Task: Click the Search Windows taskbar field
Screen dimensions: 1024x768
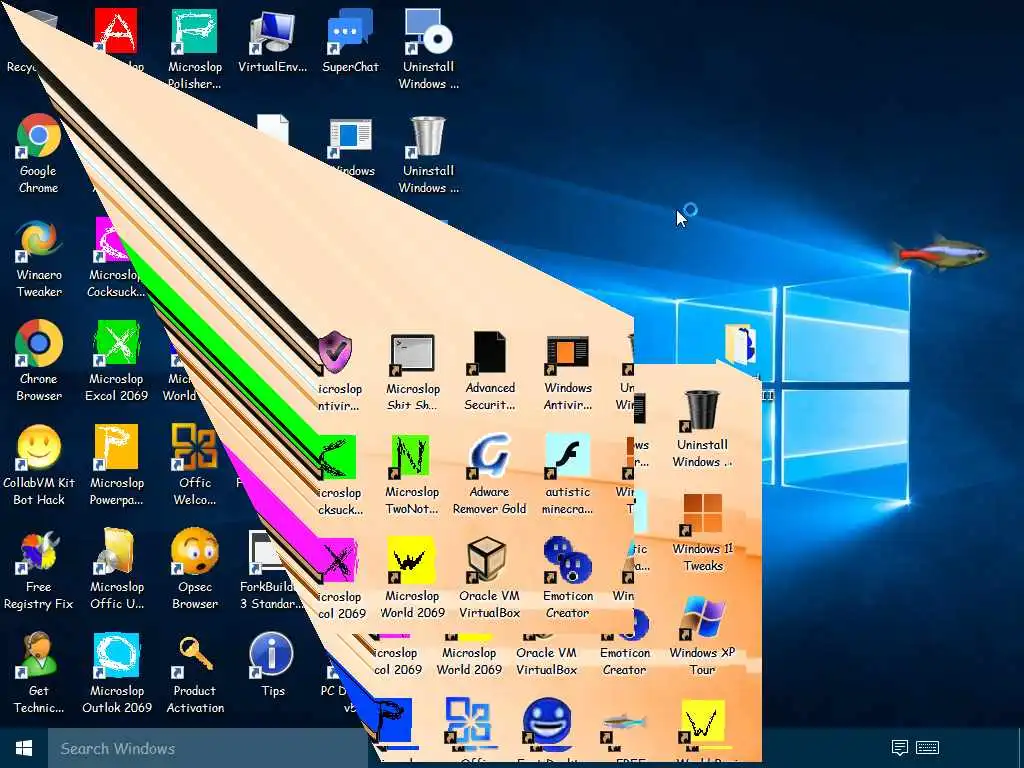Action: 208,748
